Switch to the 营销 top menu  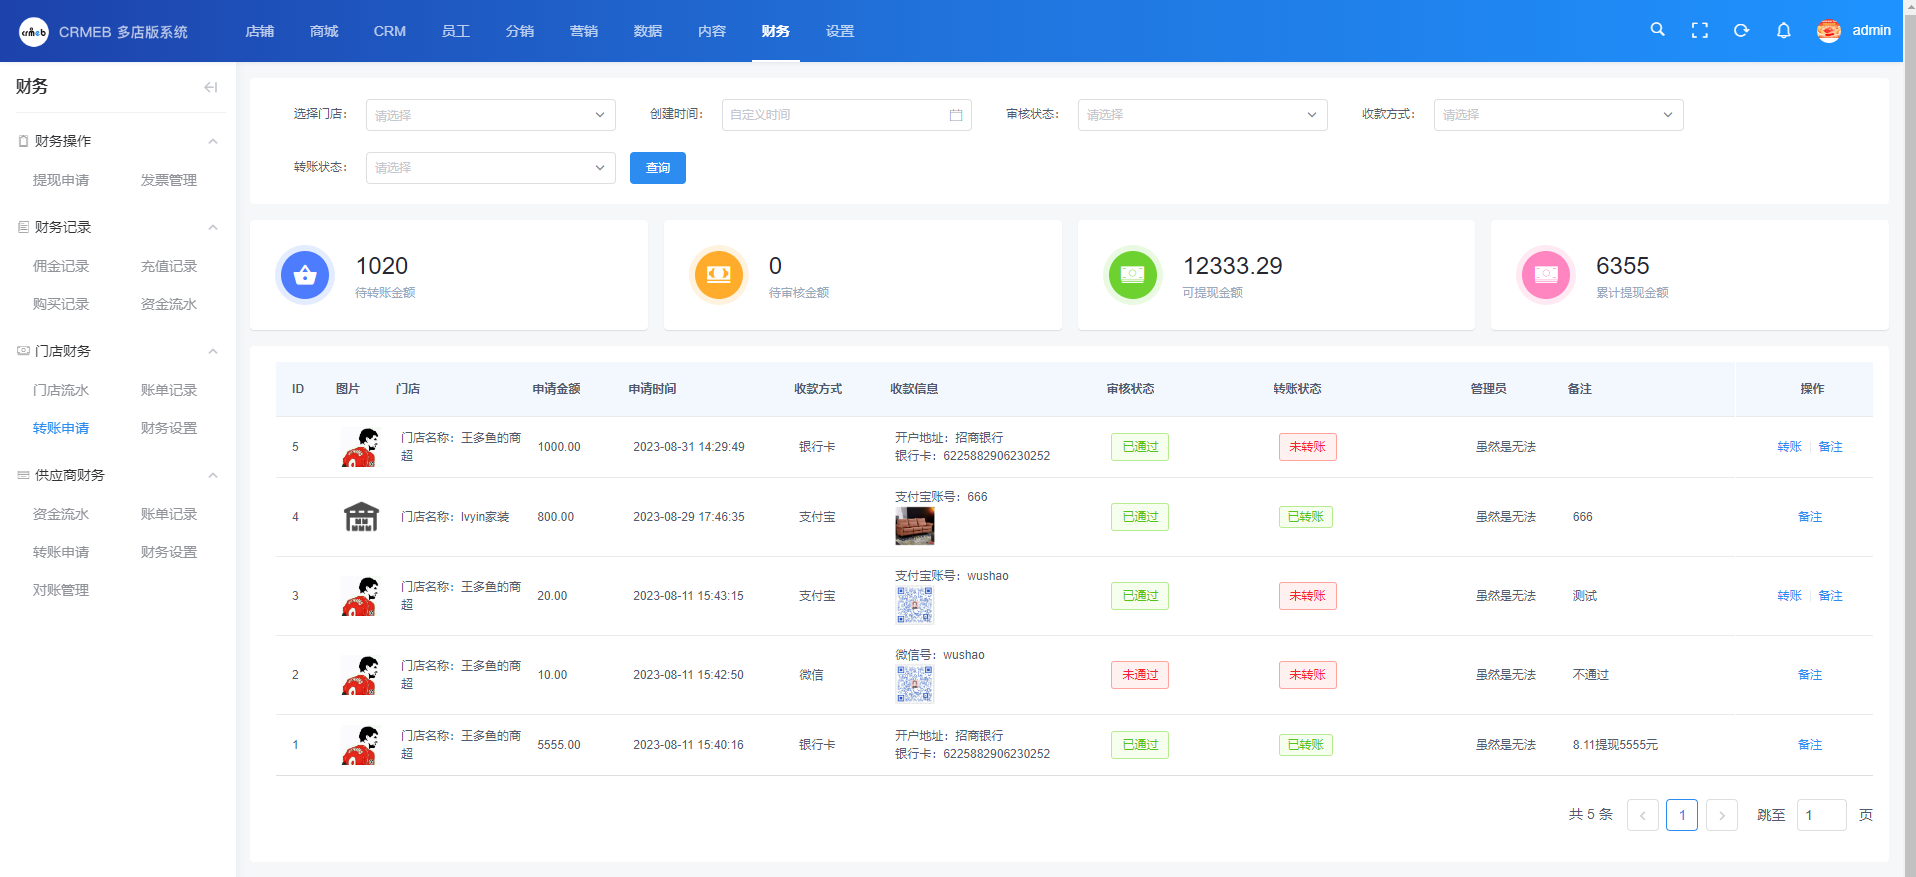583,31
